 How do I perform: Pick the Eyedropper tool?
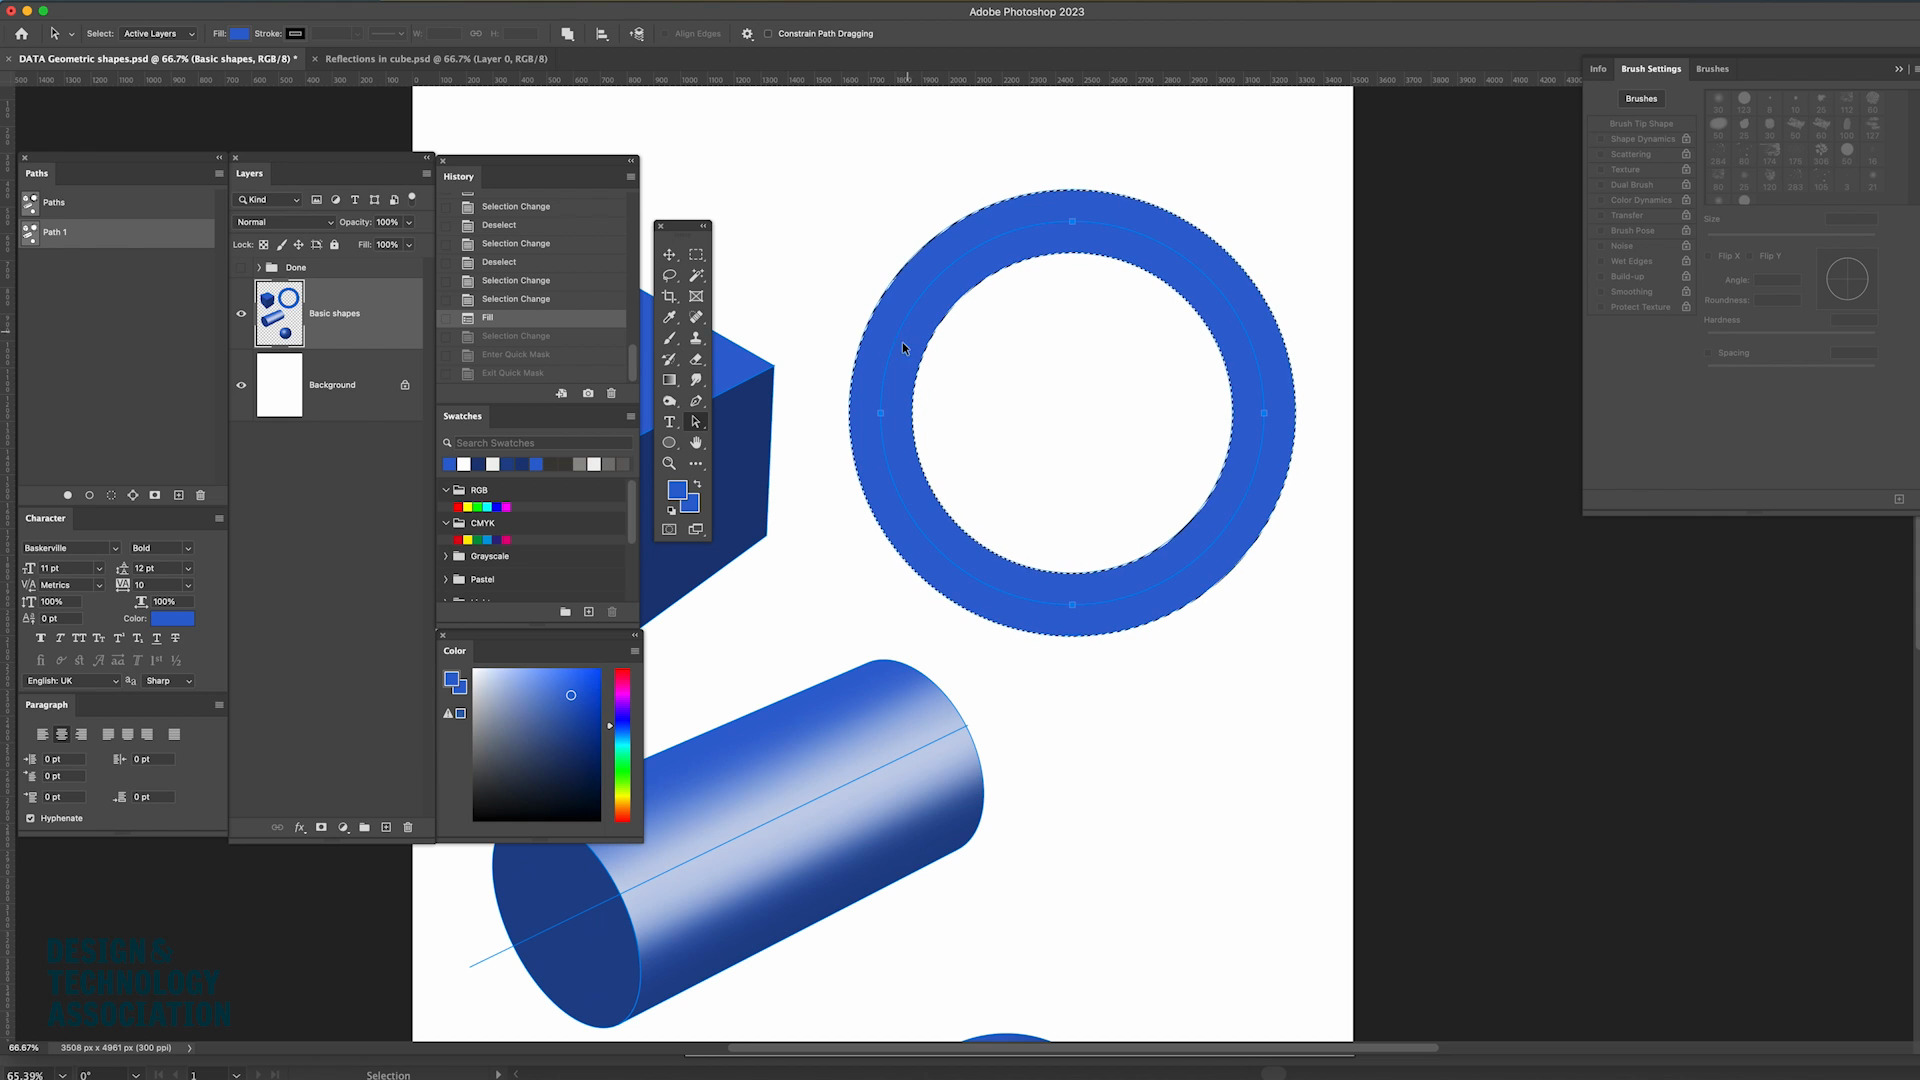click(x=669, y=317)
